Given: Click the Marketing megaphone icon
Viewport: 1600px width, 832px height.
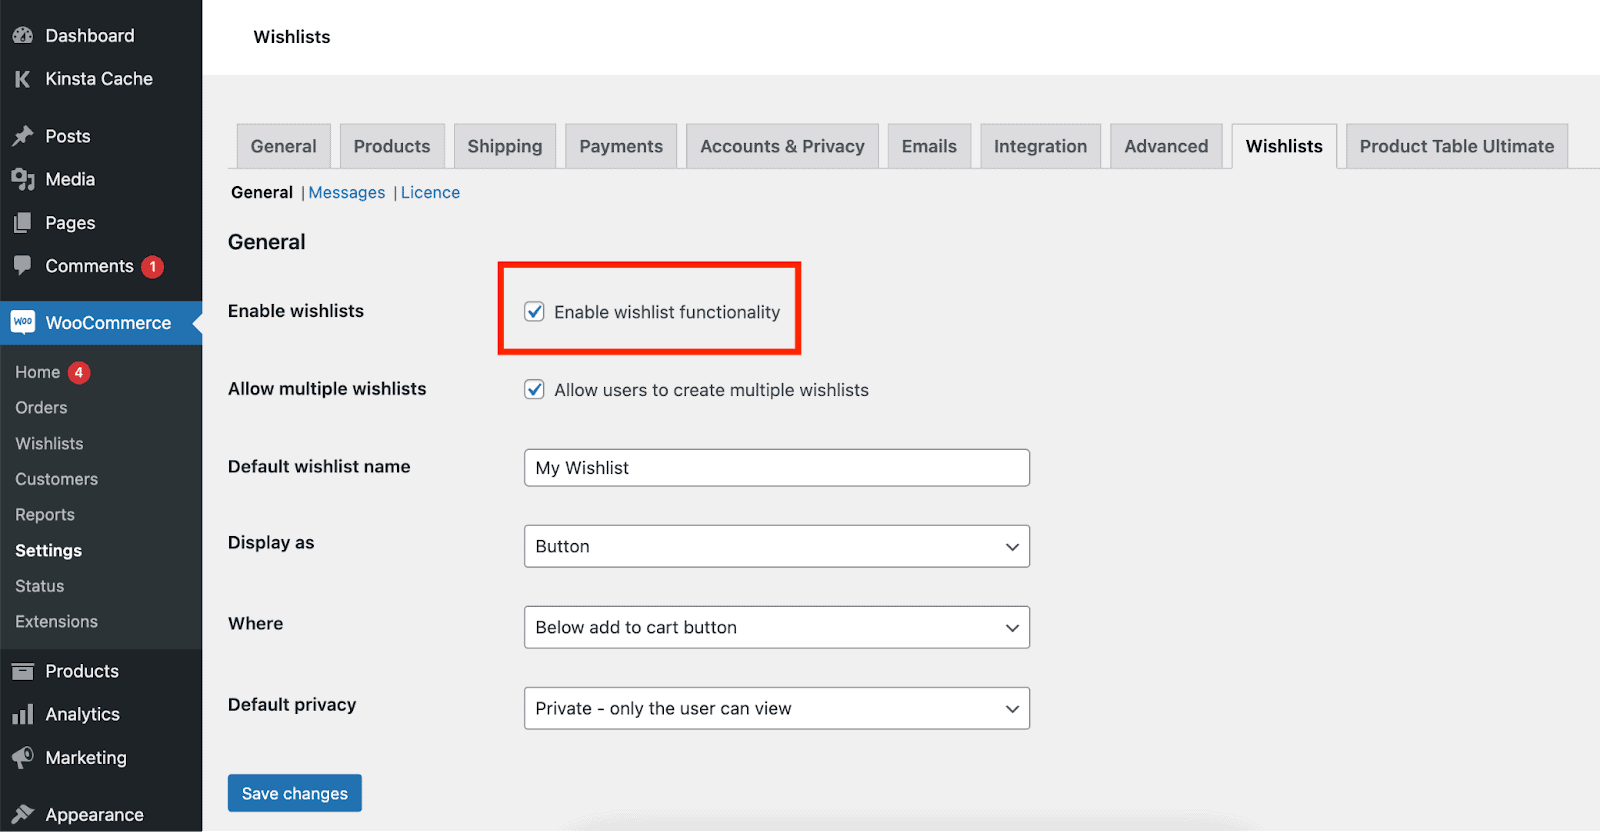Looking at the screenshot, I should point(22,757).
